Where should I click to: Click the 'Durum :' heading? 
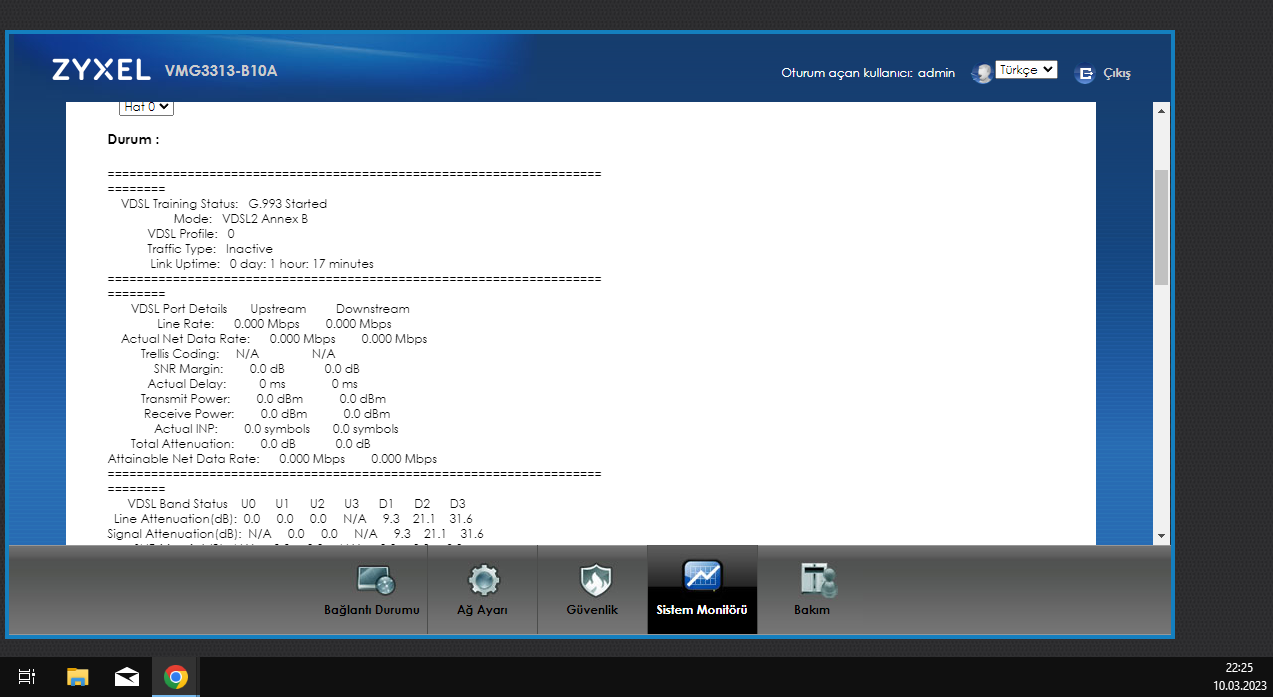pyautogui.click(x=134, y=140)
